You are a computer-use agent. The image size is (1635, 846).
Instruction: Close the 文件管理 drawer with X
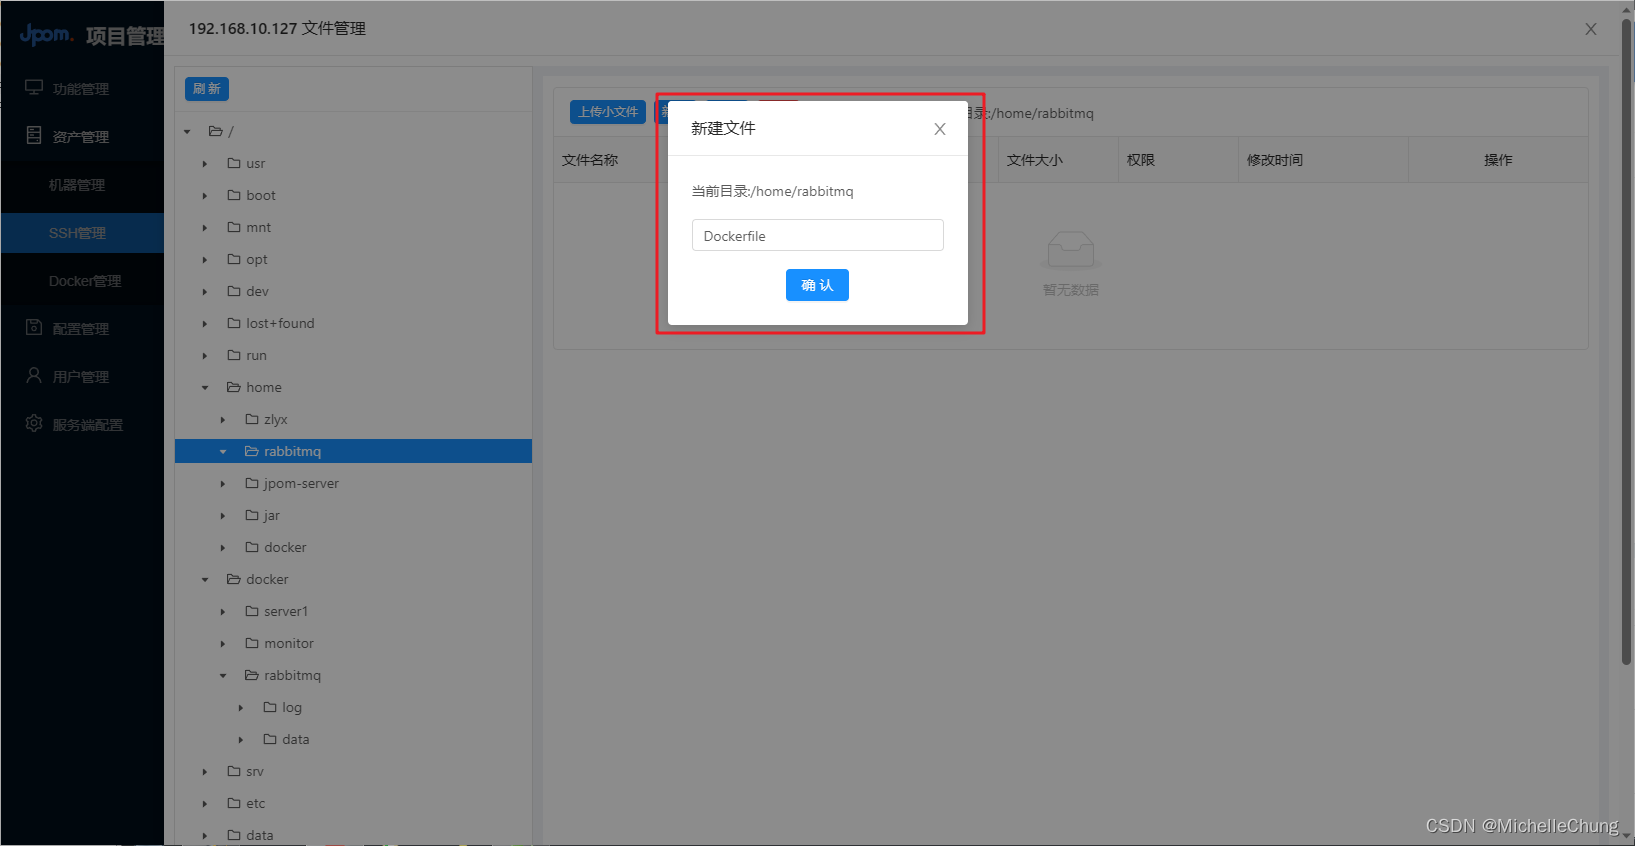pyautogui.click(x=1591, y=29)
